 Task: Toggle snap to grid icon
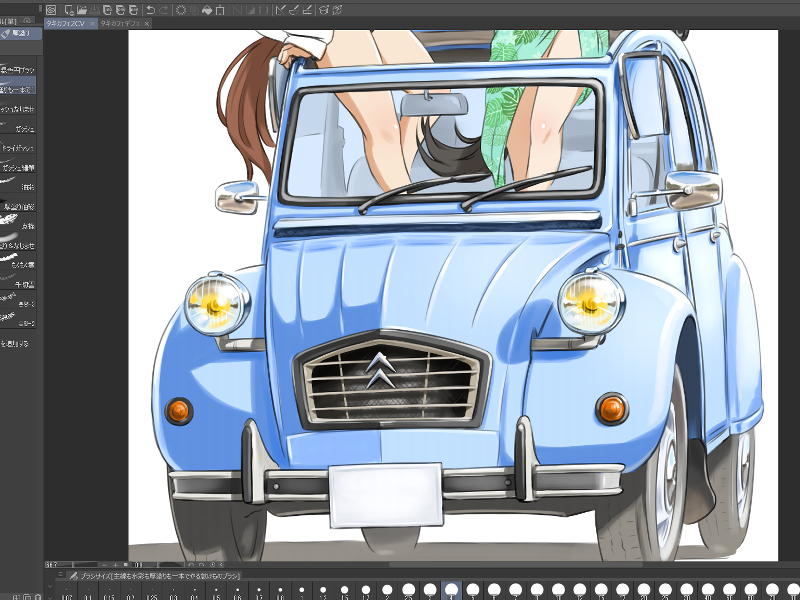307,10
